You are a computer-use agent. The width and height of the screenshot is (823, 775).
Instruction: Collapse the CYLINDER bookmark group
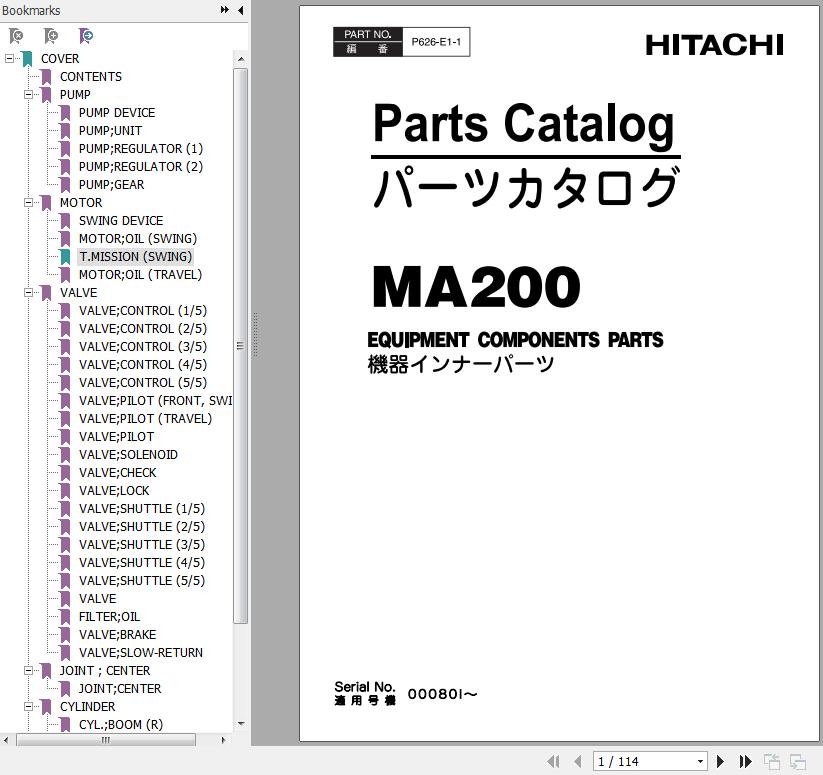pyautogui.click(x=28, y=706)
